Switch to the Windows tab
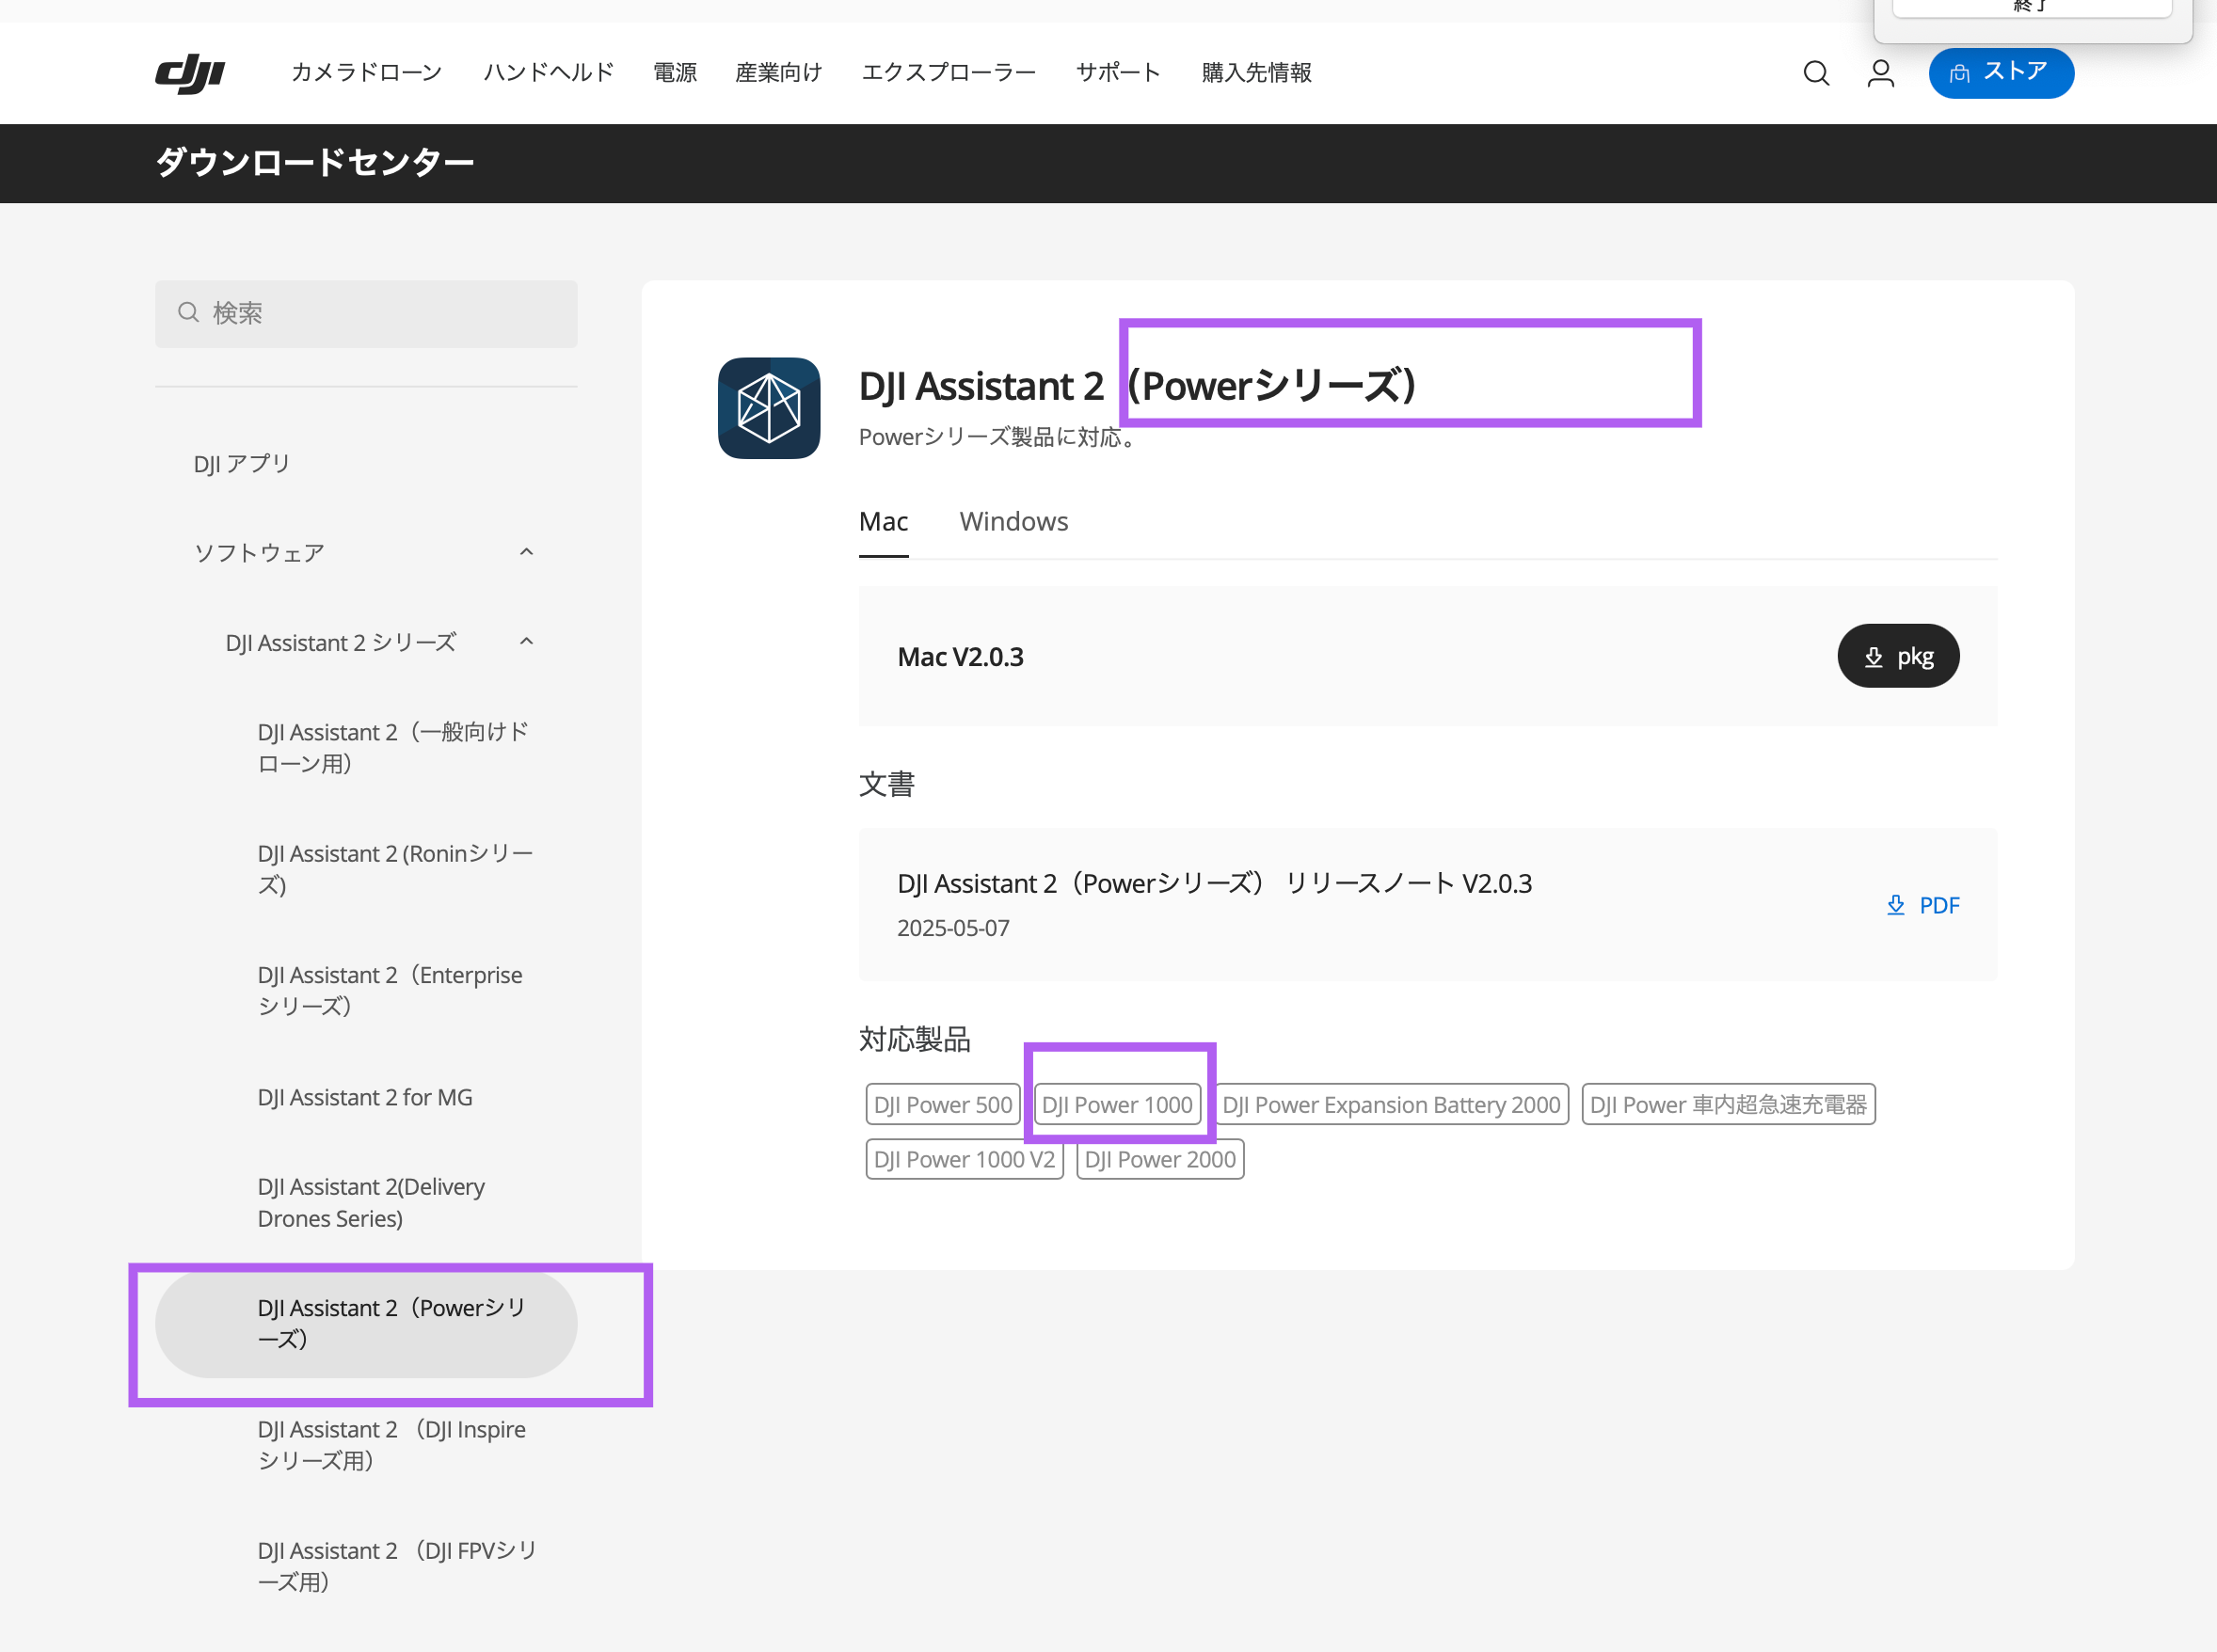This screenshot has height=1652, width=2217. pos(1014,522)
